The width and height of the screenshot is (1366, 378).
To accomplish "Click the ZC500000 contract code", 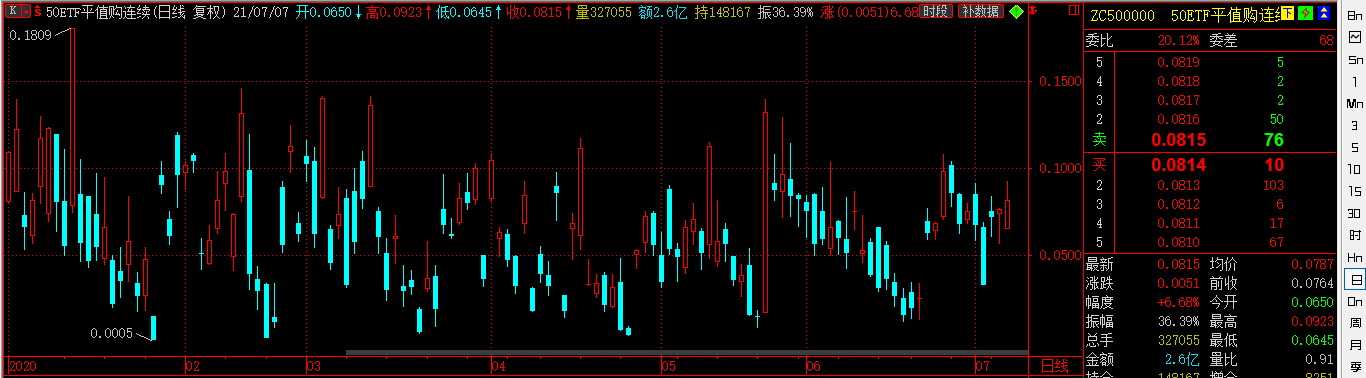I will pyautogui.click(x=1123, y=16).
